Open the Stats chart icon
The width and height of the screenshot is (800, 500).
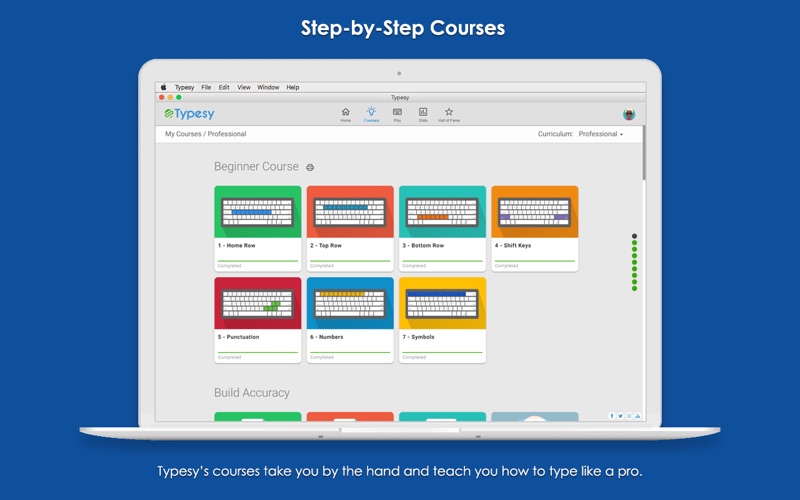pos(423,114)
